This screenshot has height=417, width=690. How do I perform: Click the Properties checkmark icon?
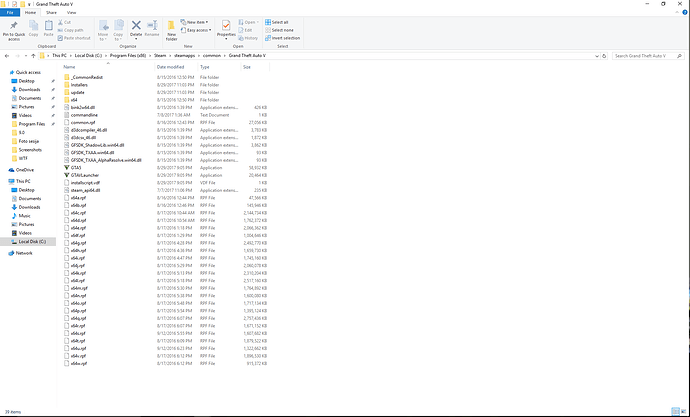pyautogui.click(x=226, y=26)
